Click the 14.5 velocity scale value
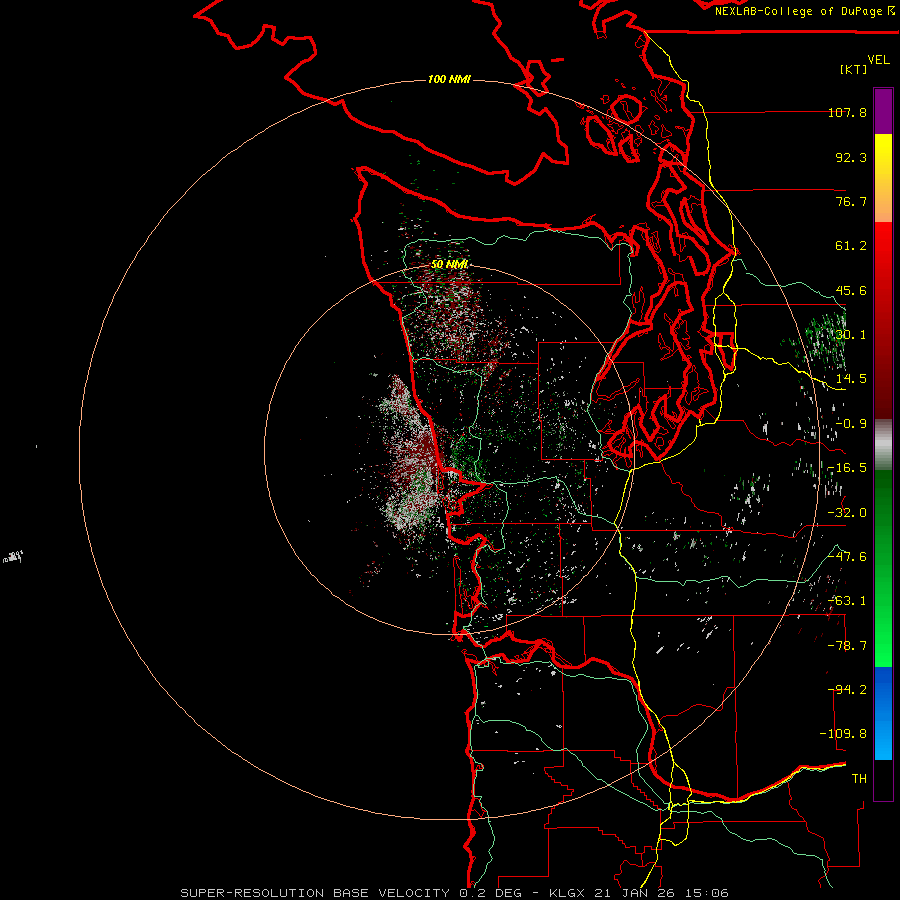This screenshot has height=900, width=900. 851,379
